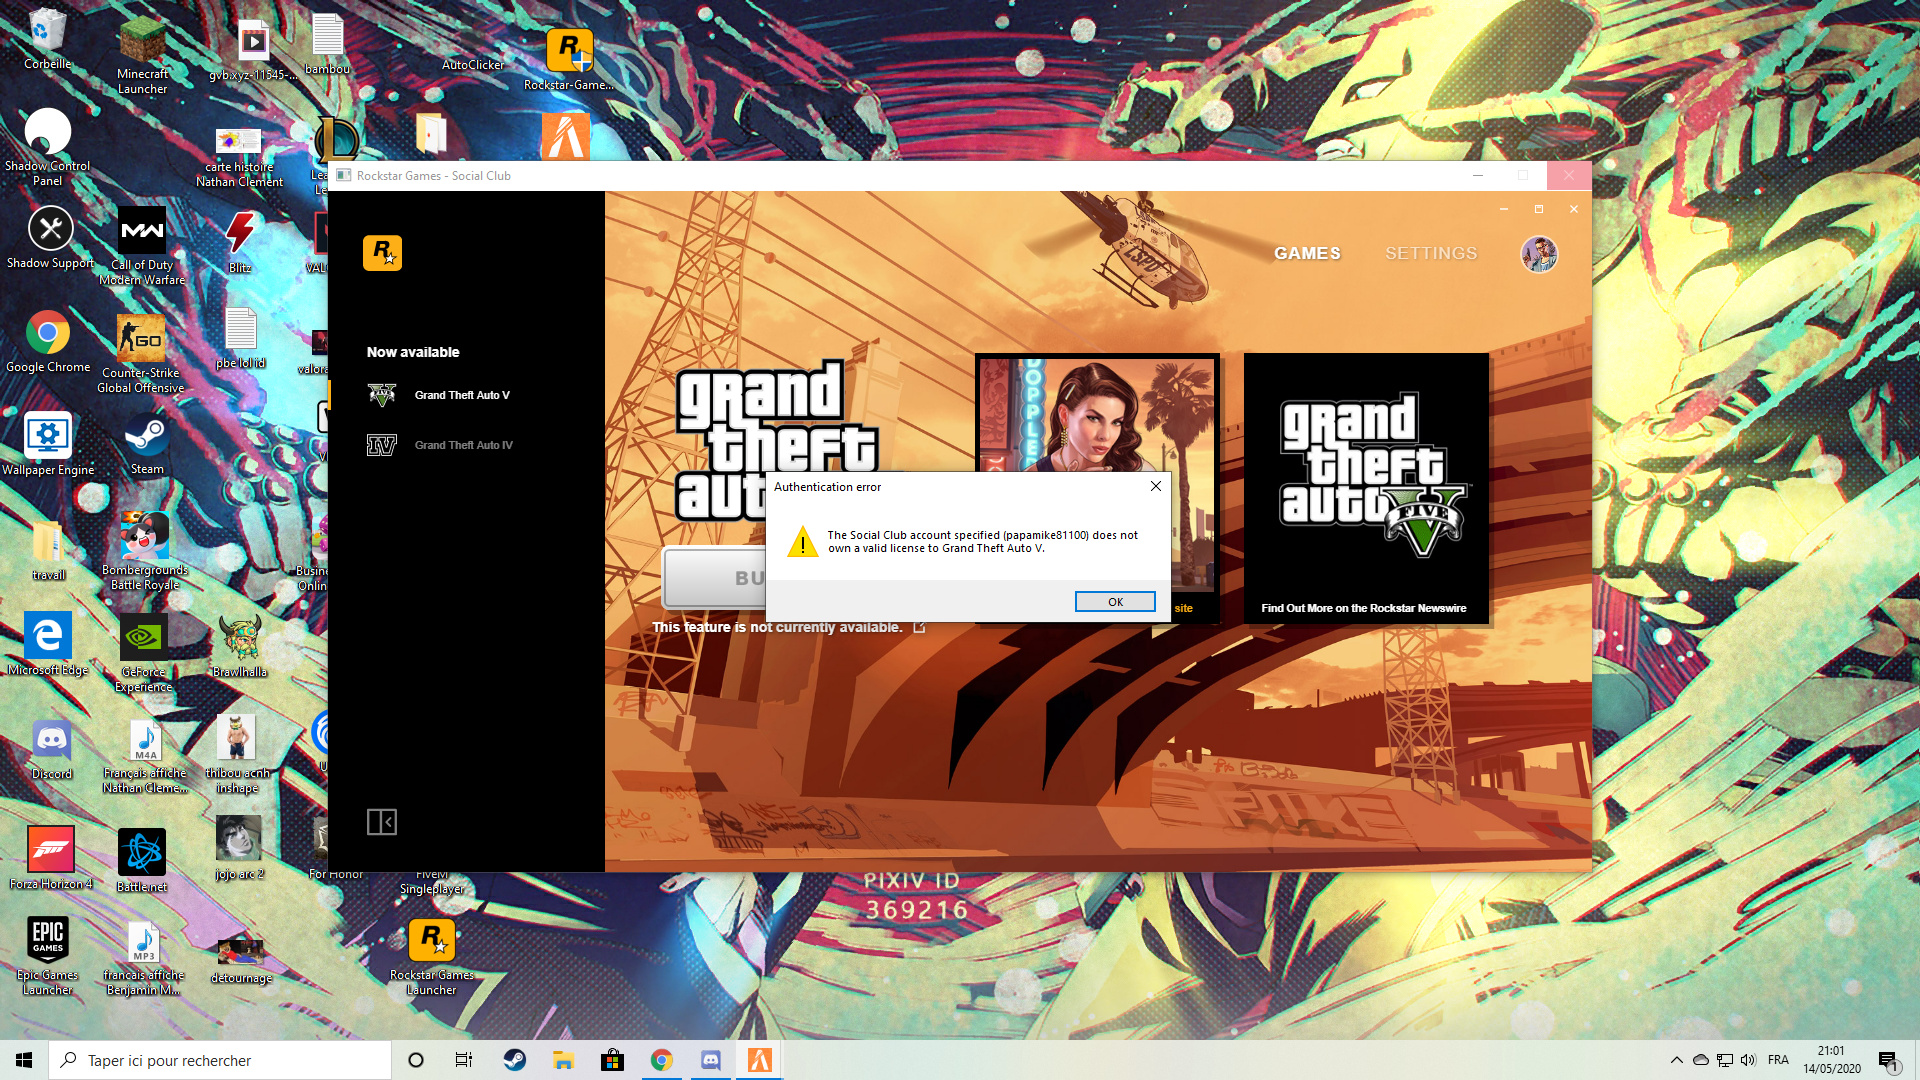Open Google Chrome desktop icon
Screen dimensions: 1920x1080
click(47, 342)
